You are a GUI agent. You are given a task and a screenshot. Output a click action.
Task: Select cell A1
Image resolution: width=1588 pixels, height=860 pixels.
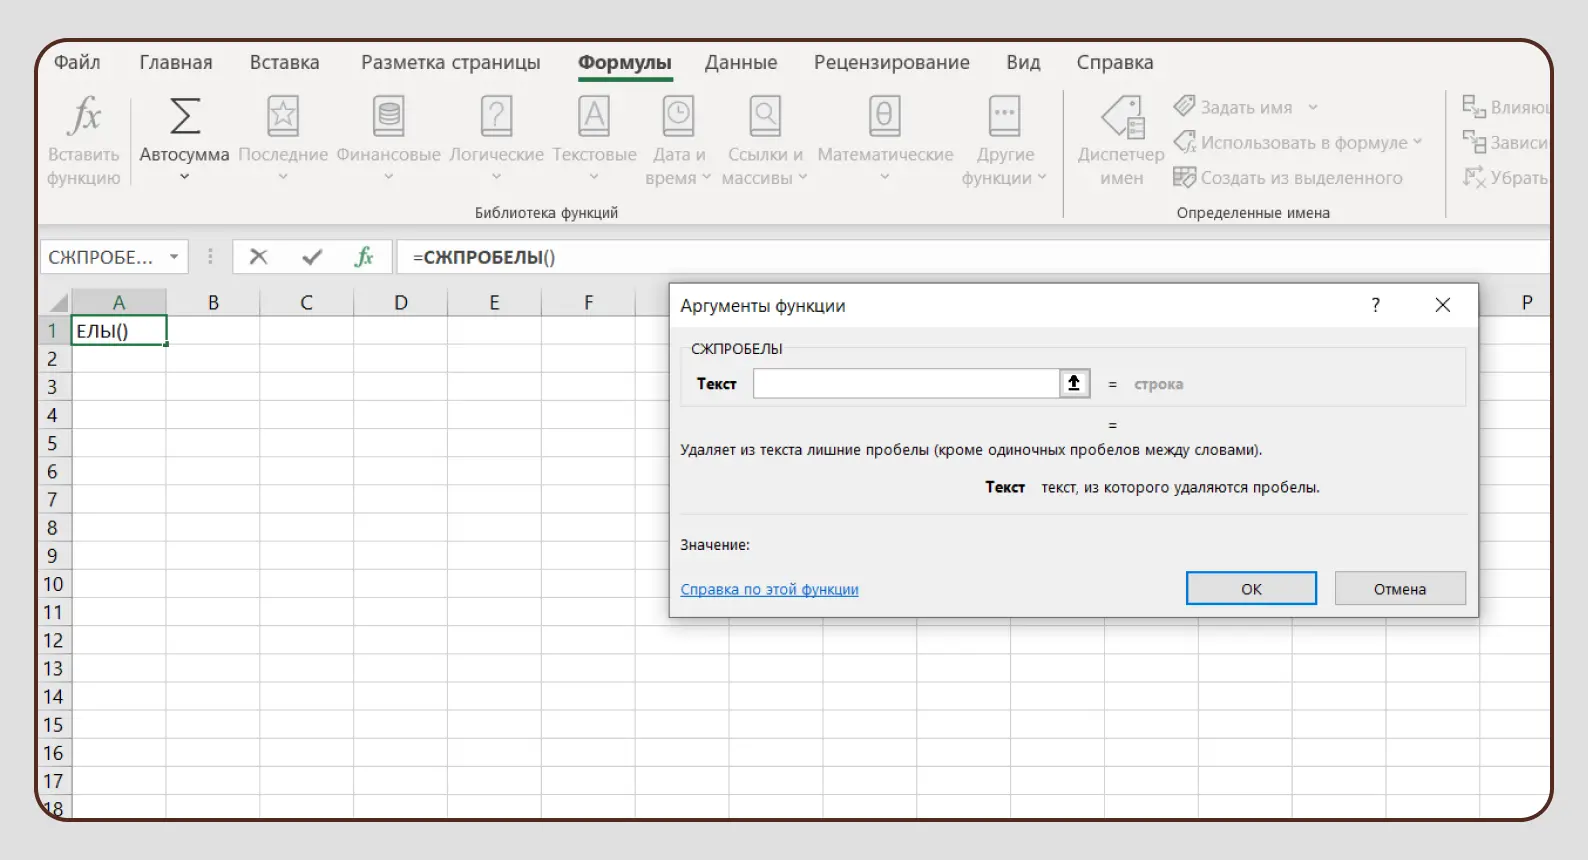119,331
